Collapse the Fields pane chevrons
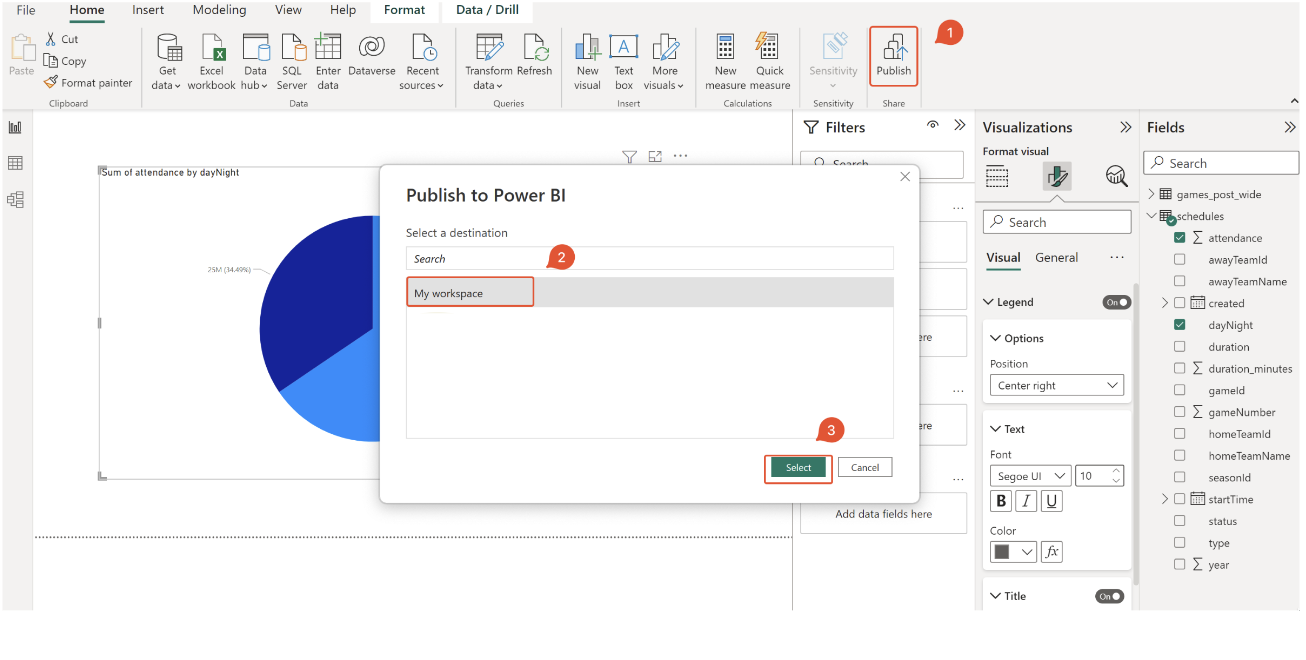 pyautogui.click(x=1289, y=127)
